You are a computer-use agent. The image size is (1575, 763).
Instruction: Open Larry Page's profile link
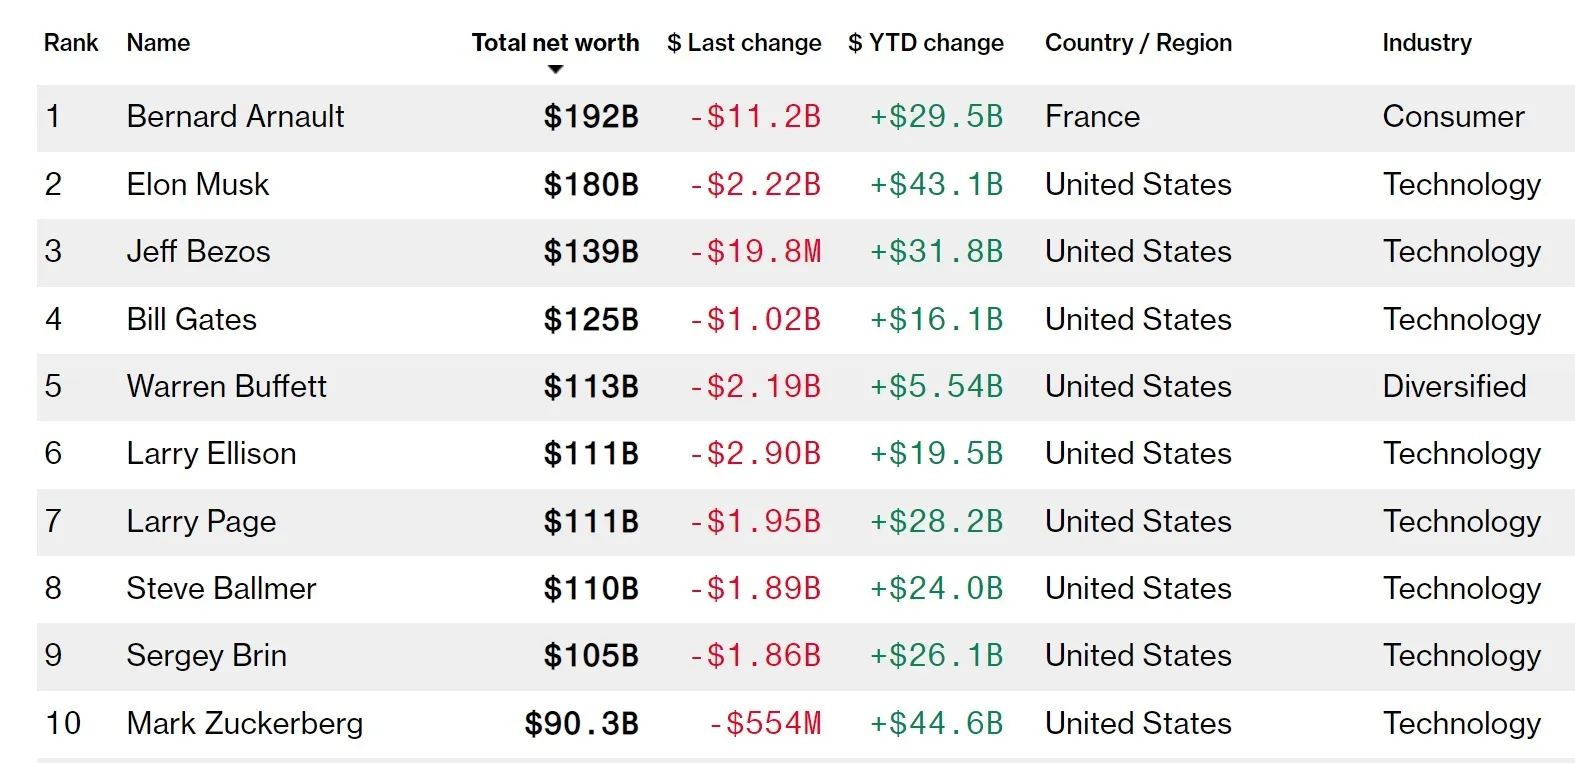[x=201, y=522]
